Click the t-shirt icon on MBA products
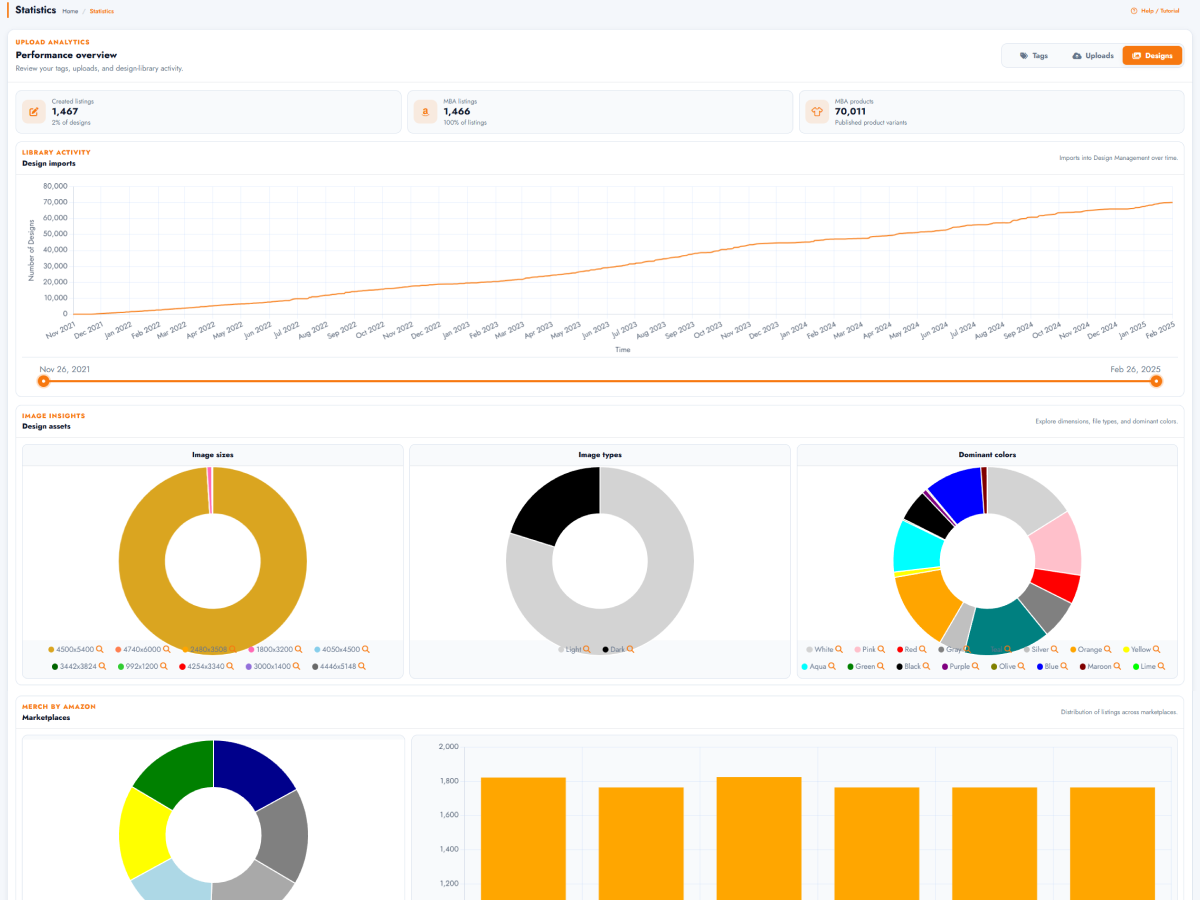The image size is (1200, 900). (816, 112)
